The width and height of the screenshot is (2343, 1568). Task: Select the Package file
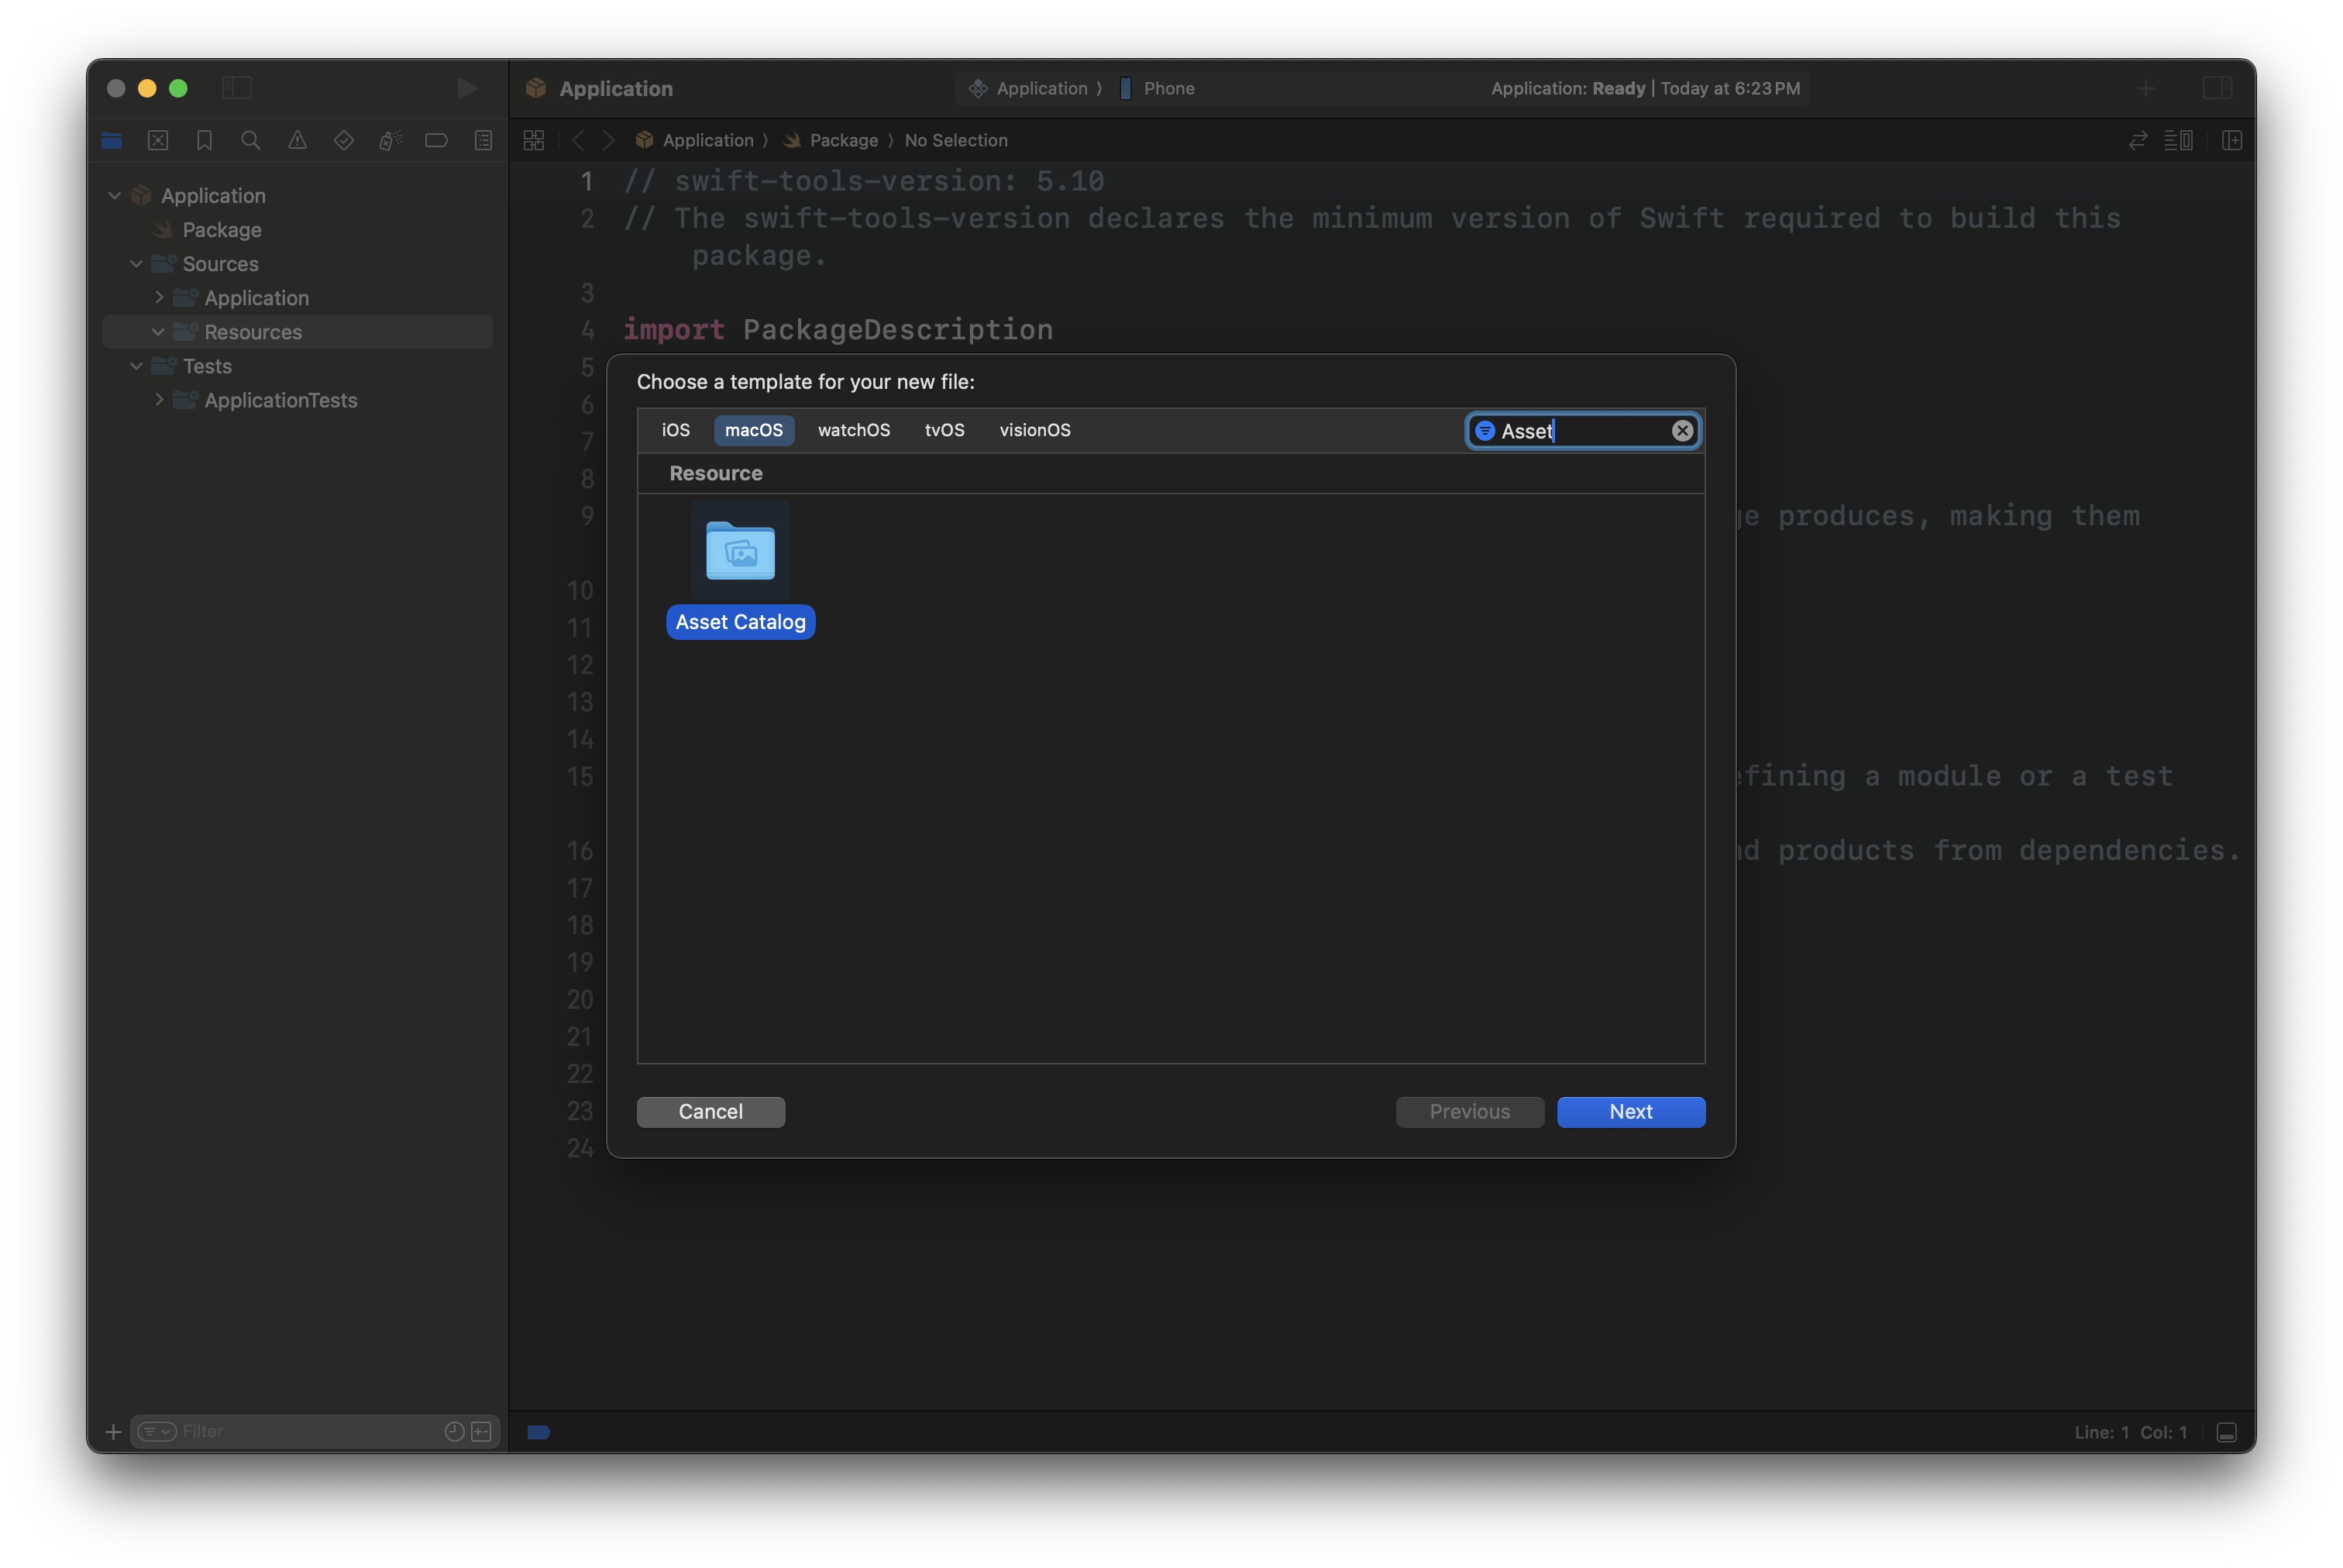coord(222,230)
